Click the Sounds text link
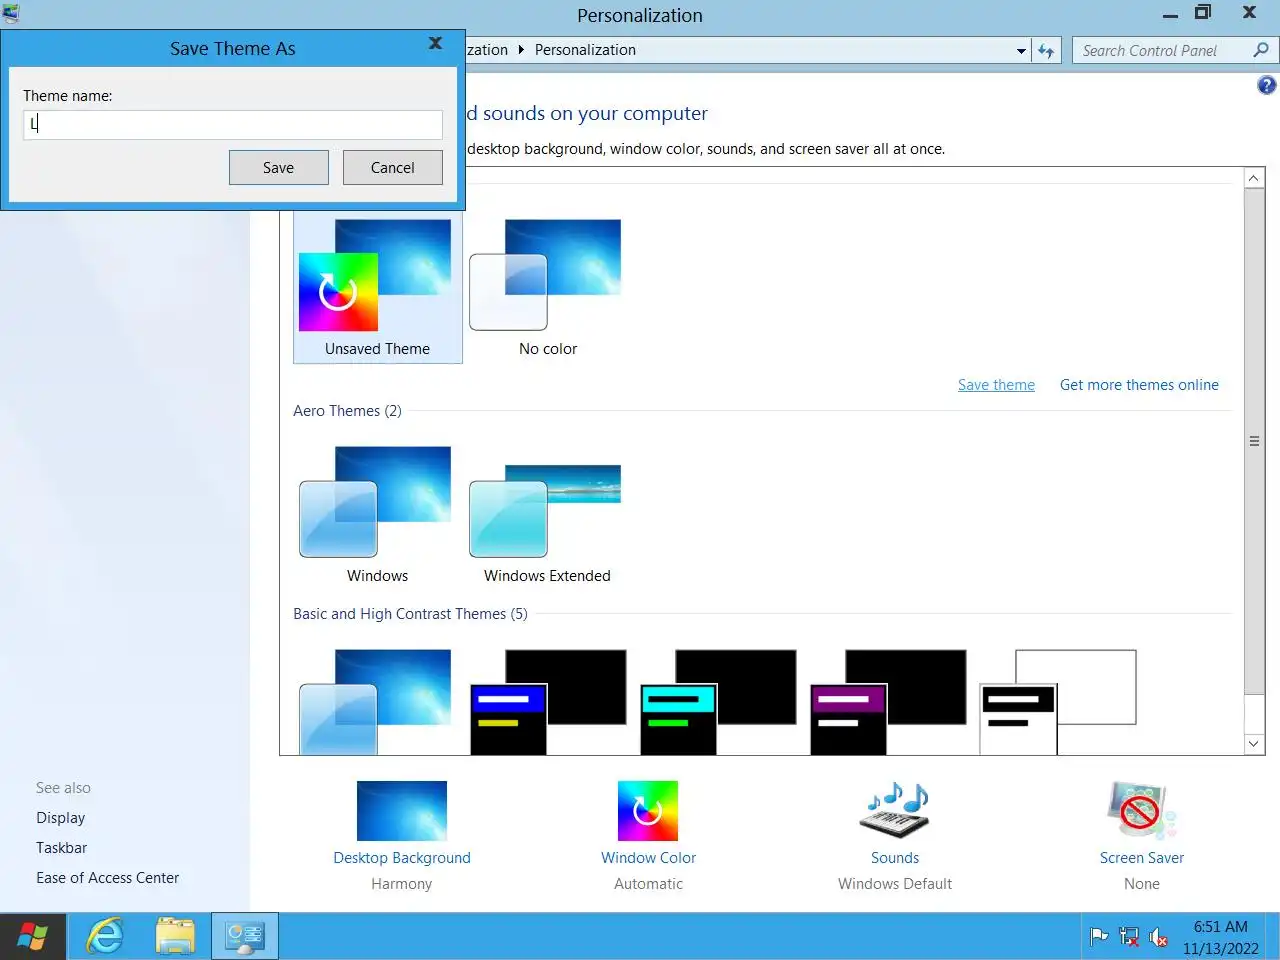 click(x=895, y=858)
